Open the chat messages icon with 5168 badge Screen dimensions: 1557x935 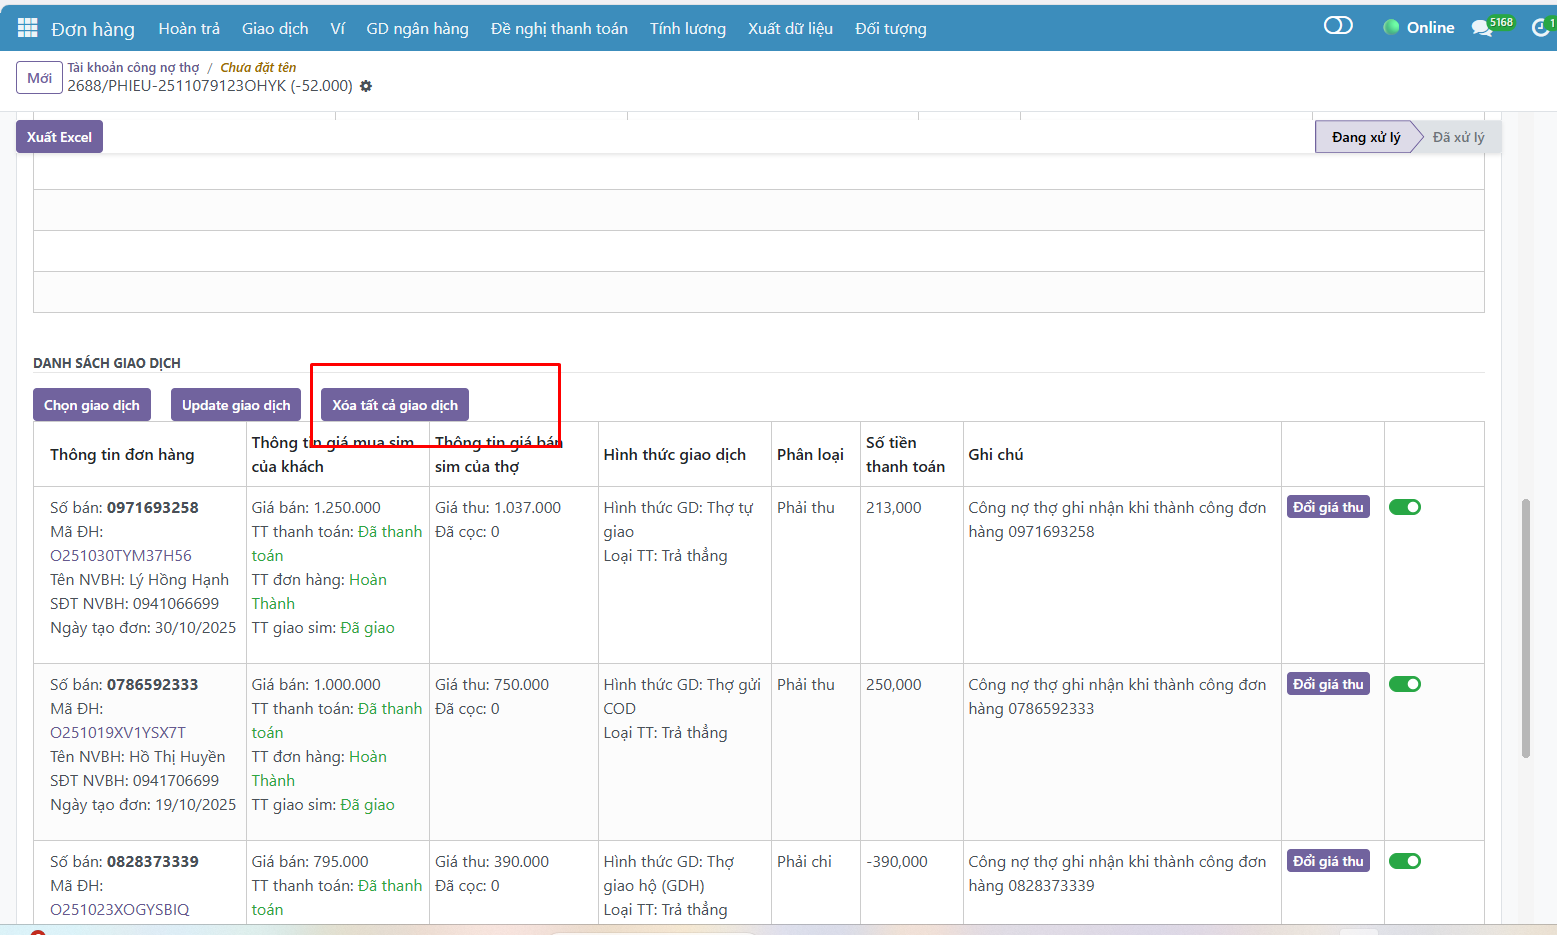[1482, 28]
